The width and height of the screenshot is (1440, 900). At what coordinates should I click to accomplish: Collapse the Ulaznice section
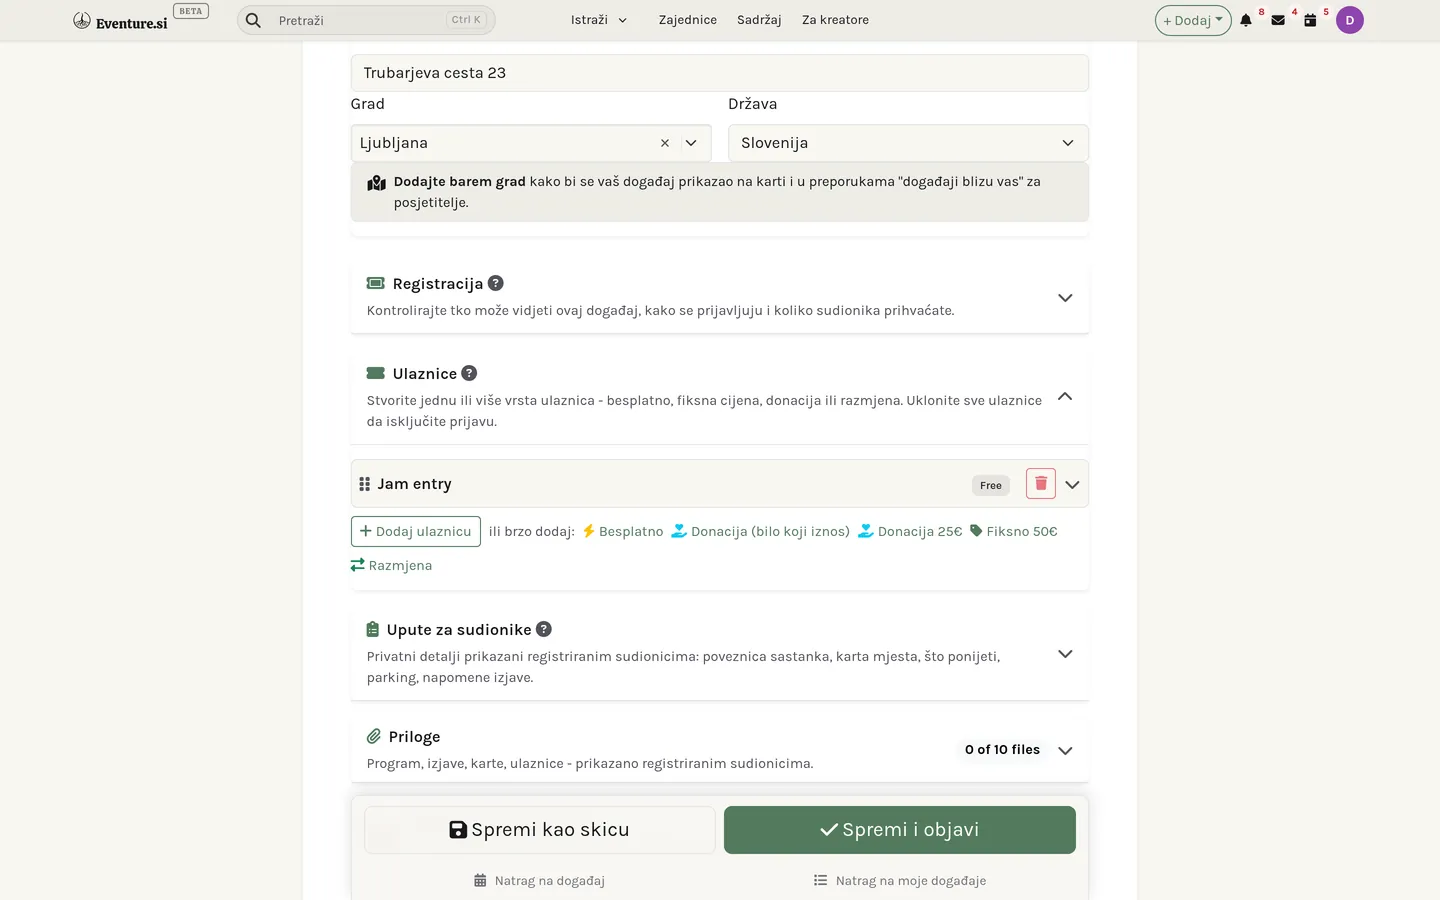click(1065, 397)
